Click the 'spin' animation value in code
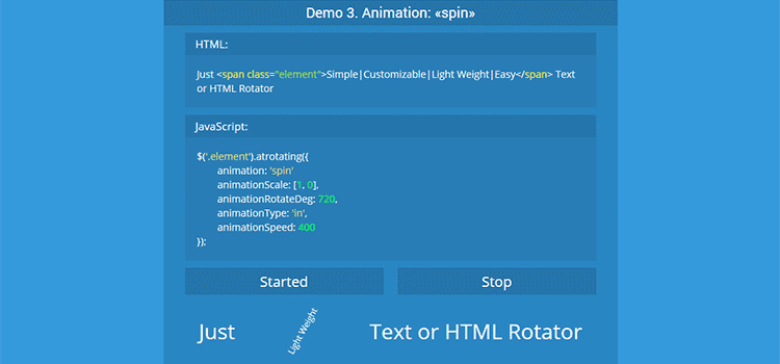780x364 pixels. click(x=281, y=171)
